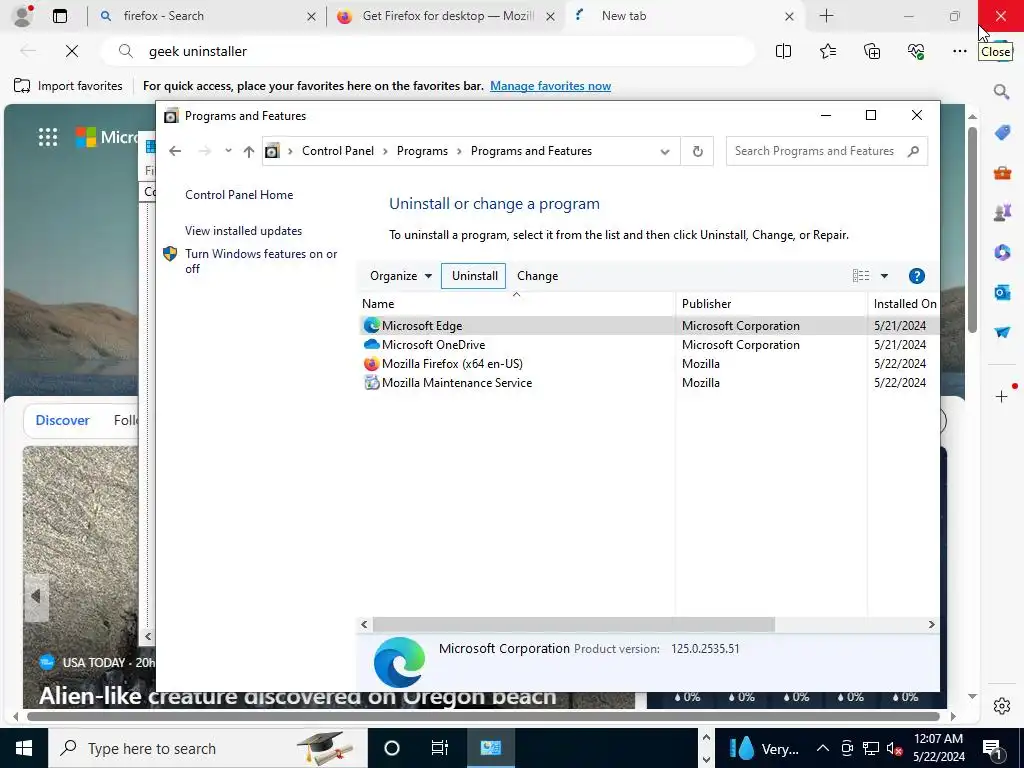Select the Discover feed tab

point(62,421)
